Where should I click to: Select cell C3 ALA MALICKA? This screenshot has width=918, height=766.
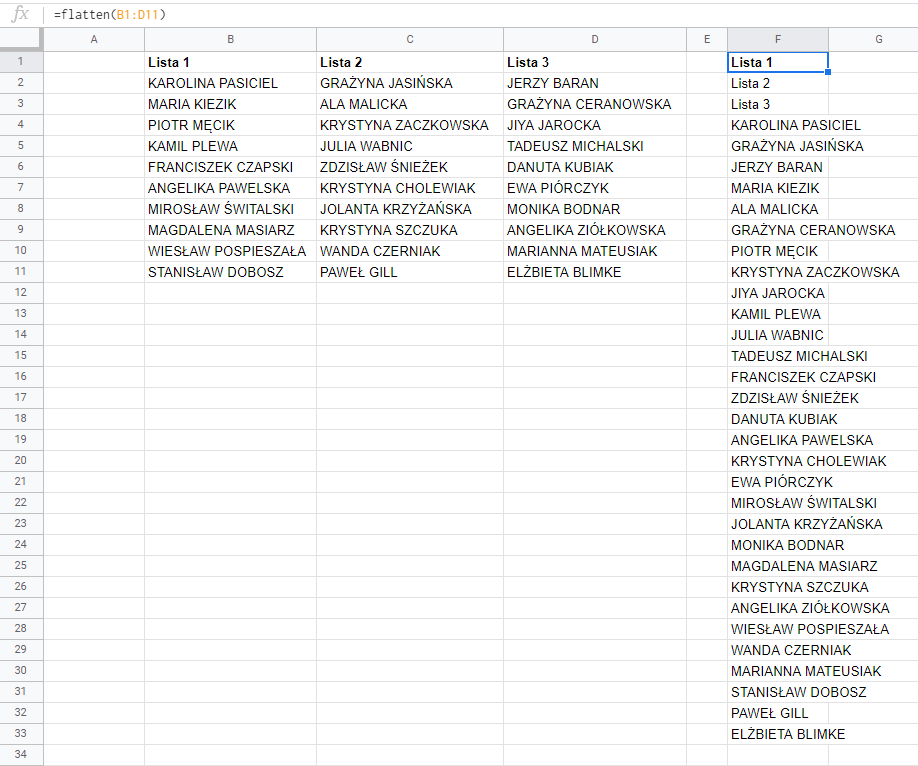[x=410, y=104]
